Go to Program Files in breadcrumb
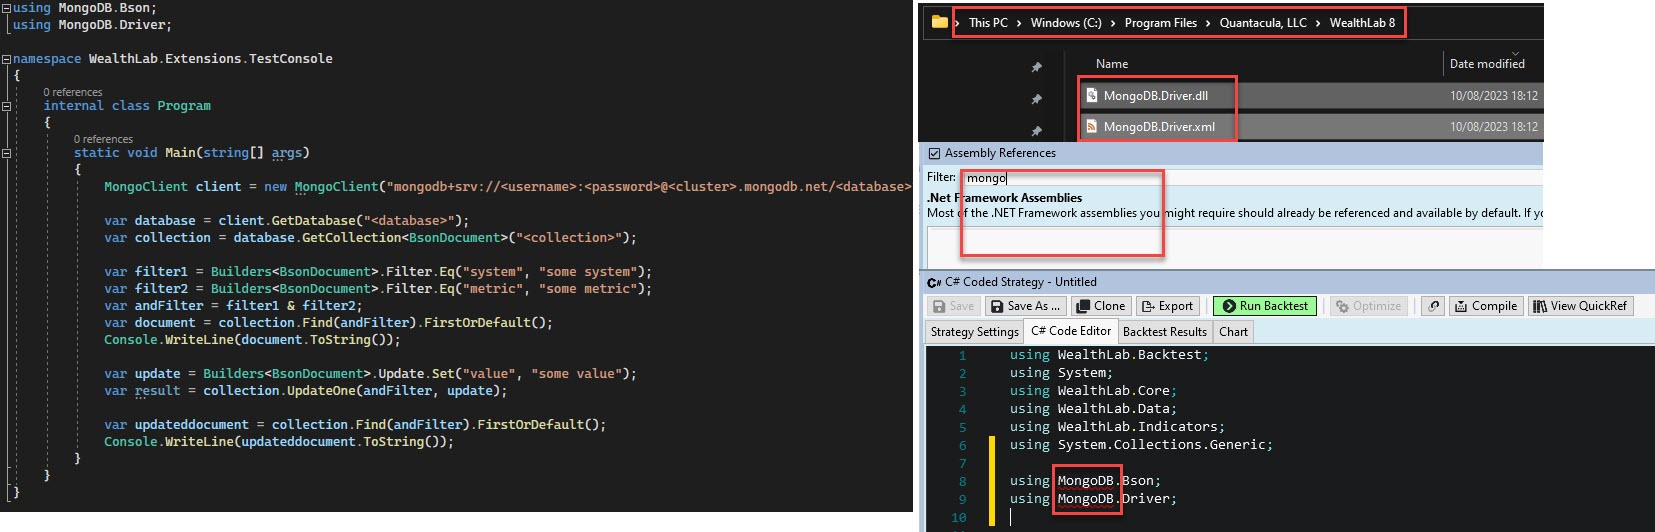The image size is (1655, 532). click(x=1160, y=23)
